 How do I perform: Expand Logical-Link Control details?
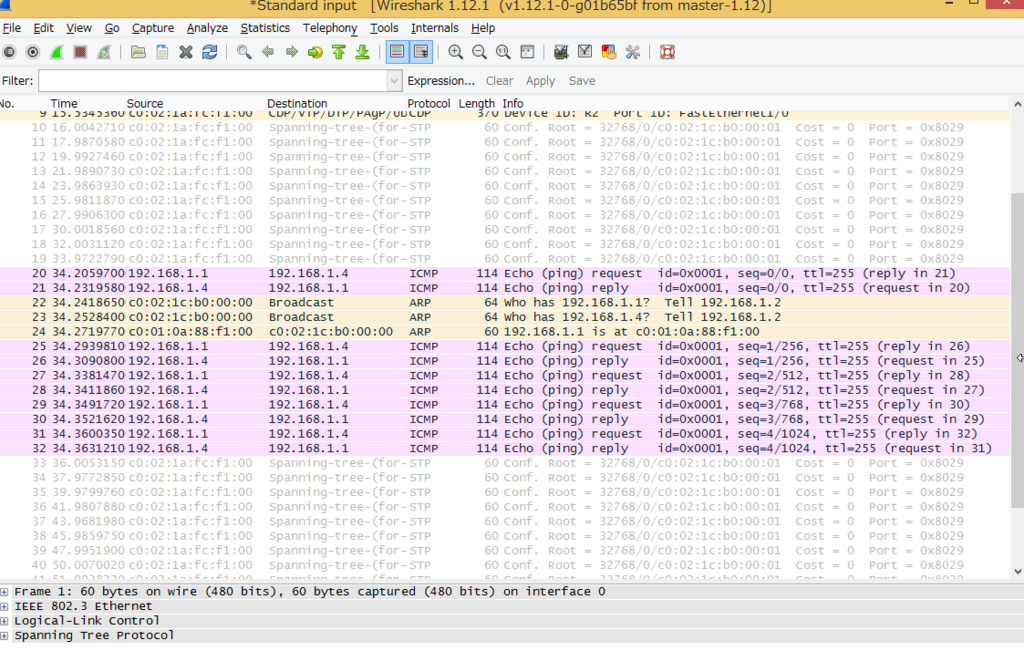click(5, 621)
